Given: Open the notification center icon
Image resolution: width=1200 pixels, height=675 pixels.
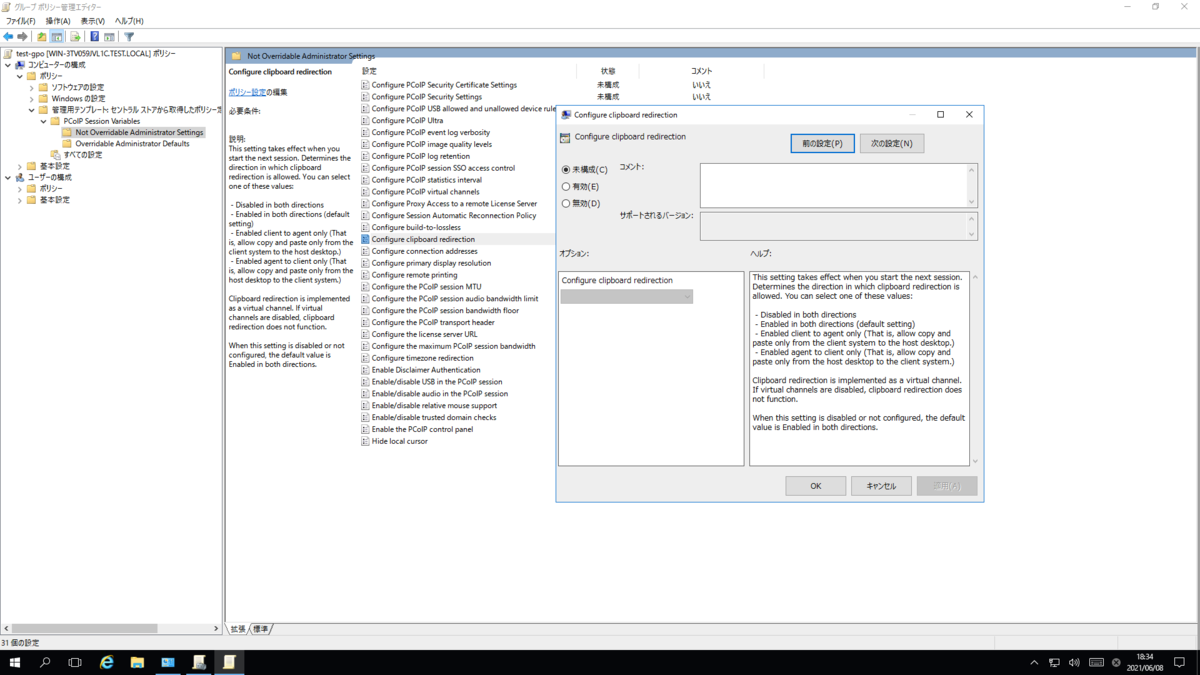Looking at the screenshot, I should point(1179,662).
